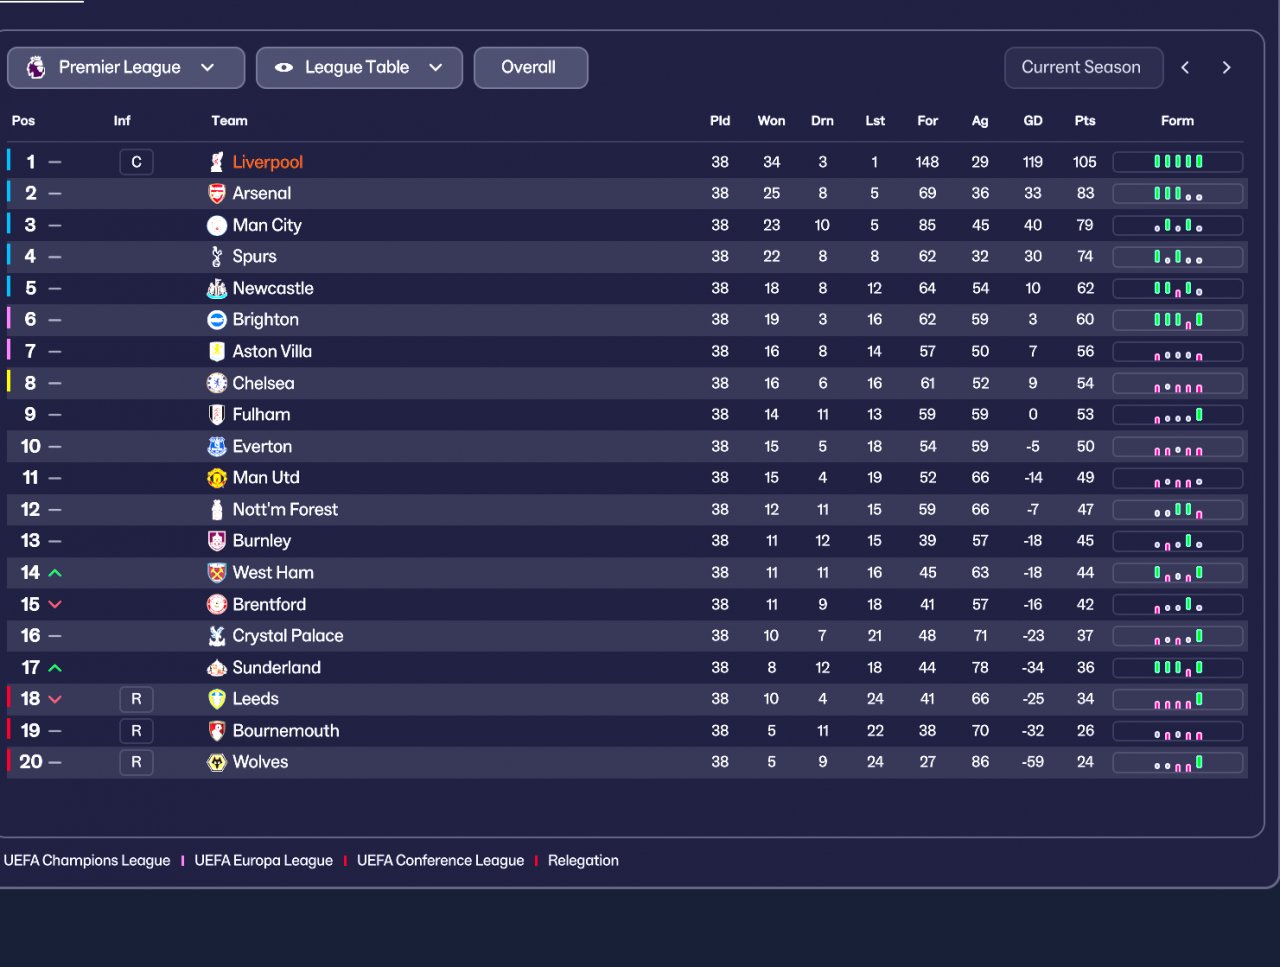The width and height of the screenshot is (1280, 967).
Task: Click the Leeds club badge icon
Action: 216,699
